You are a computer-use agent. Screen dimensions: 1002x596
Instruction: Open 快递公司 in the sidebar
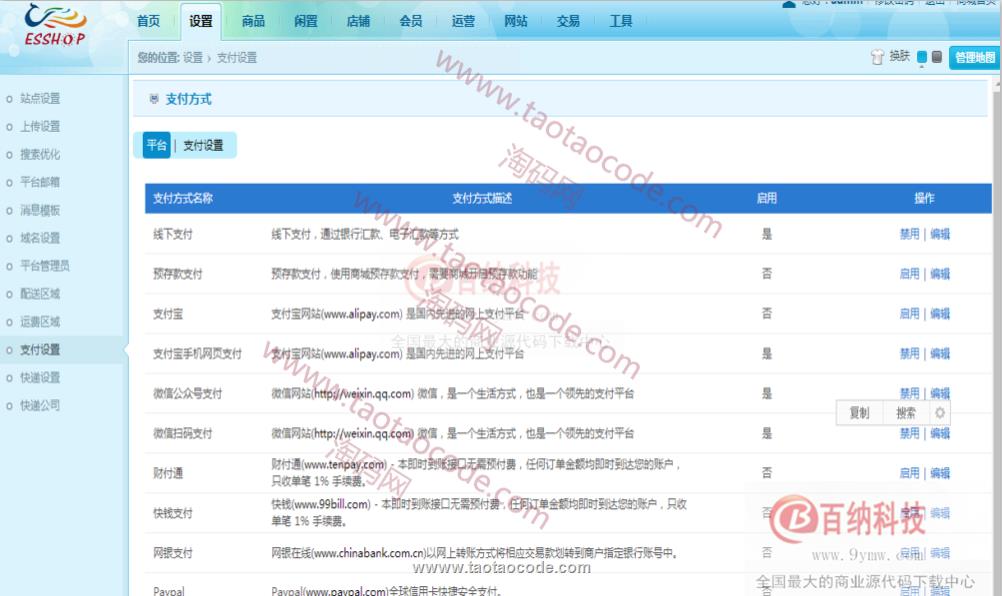click(40, 406)
